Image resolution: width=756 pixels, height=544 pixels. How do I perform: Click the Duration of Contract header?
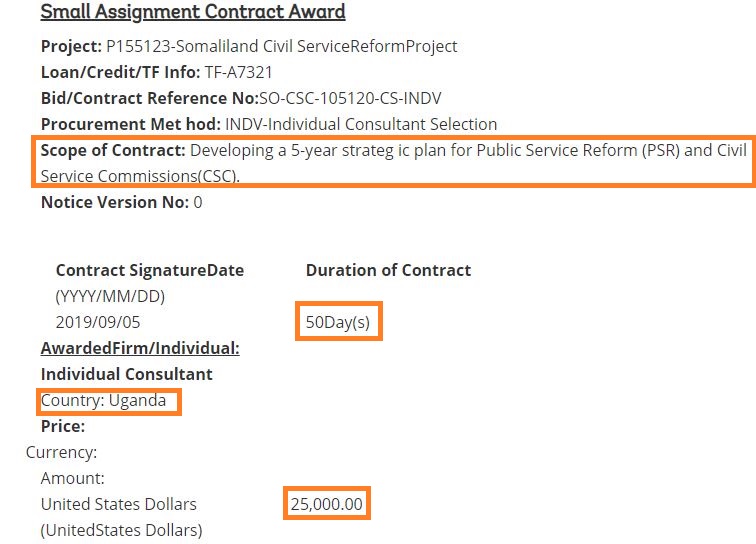tap(389, 270)
